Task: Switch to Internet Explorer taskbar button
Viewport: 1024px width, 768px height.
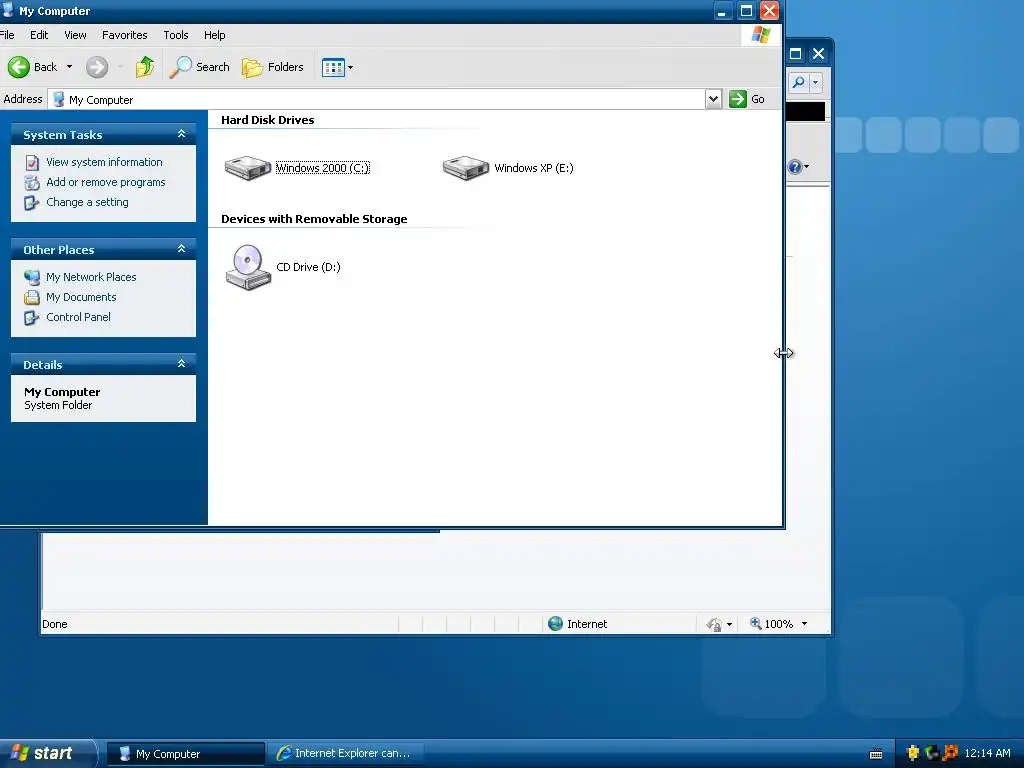Action: [345, 754]
